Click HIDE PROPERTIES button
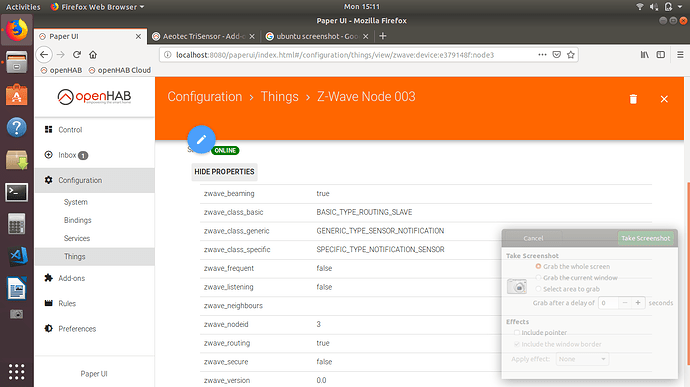Viewport: 690px width, 387px height. (x=224, y=172)
